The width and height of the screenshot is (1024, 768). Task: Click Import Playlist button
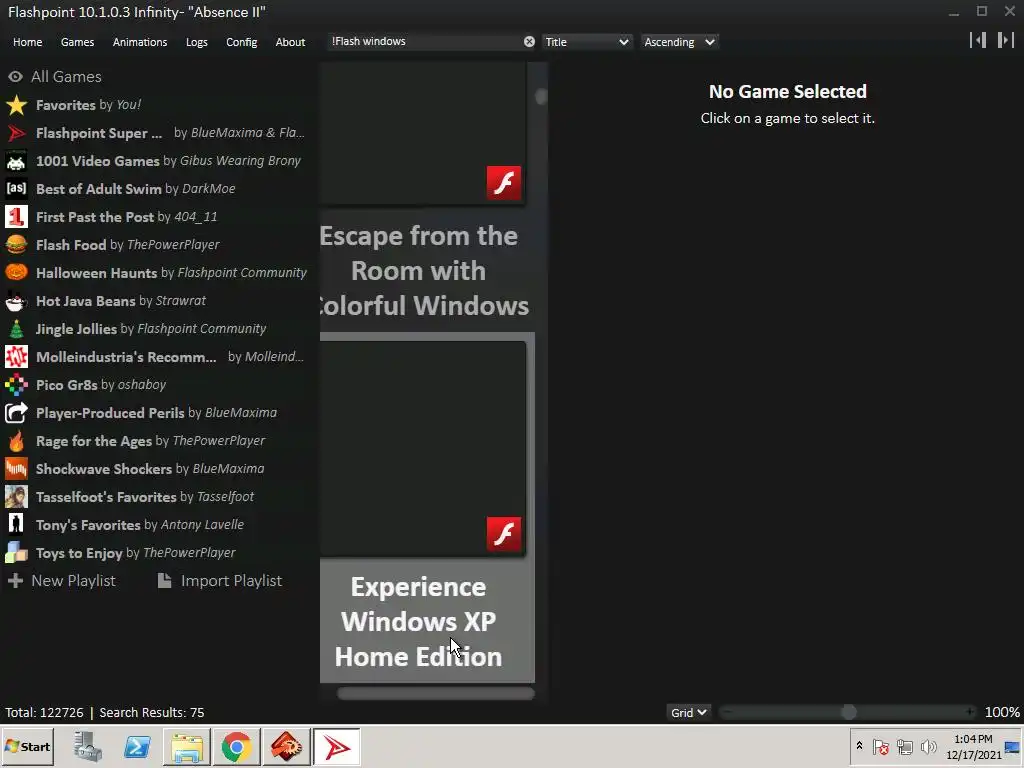point(220,581)
